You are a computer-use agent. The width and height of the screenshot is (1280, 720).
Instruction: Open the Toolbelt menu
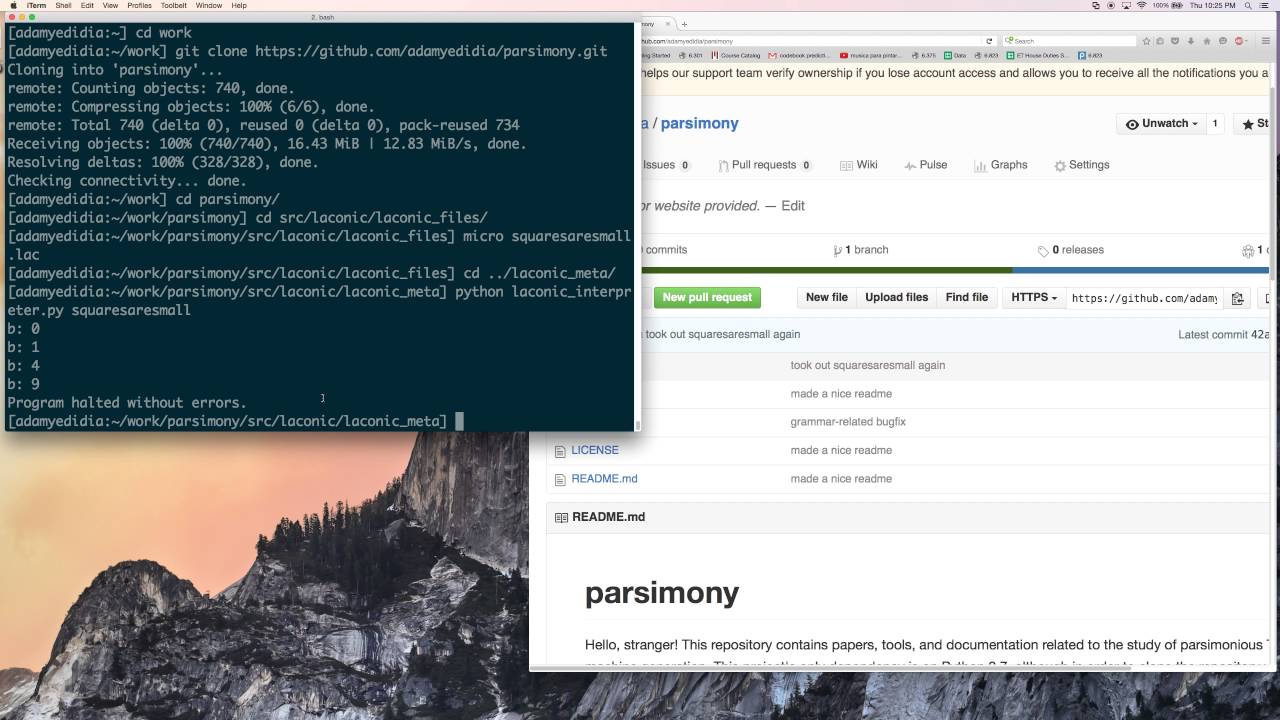174,5
